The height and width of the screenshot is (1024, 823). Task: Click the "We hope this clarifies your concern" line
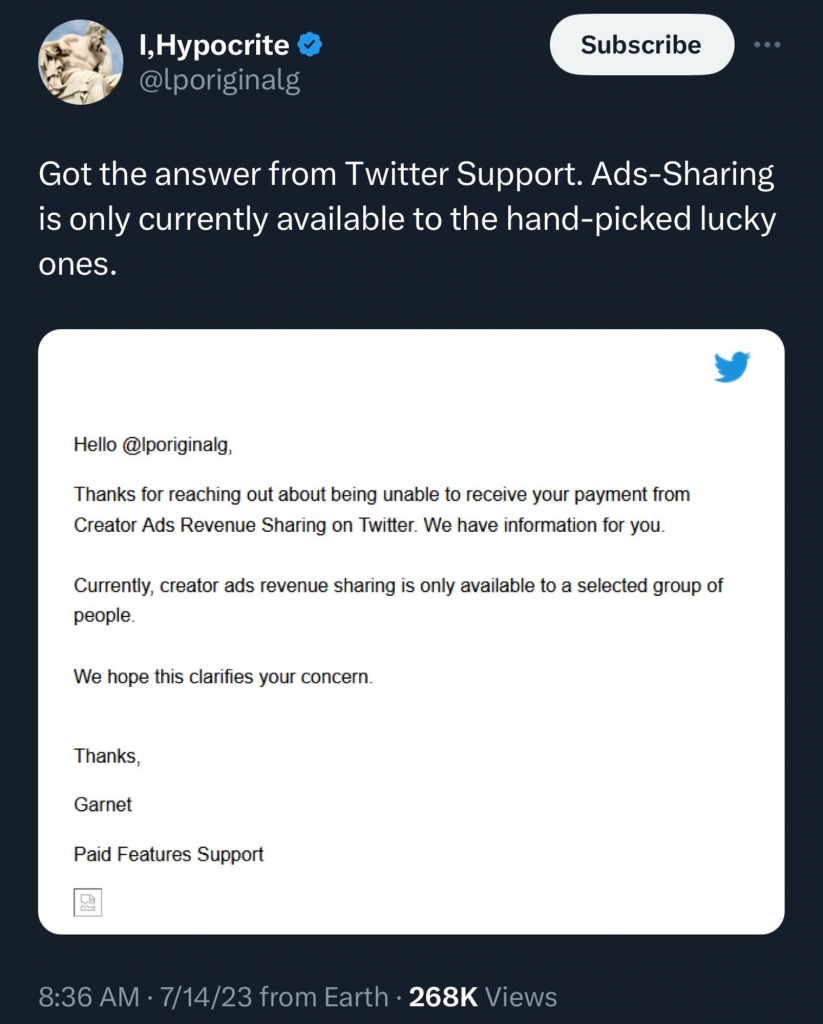click(x=223, y=677)
